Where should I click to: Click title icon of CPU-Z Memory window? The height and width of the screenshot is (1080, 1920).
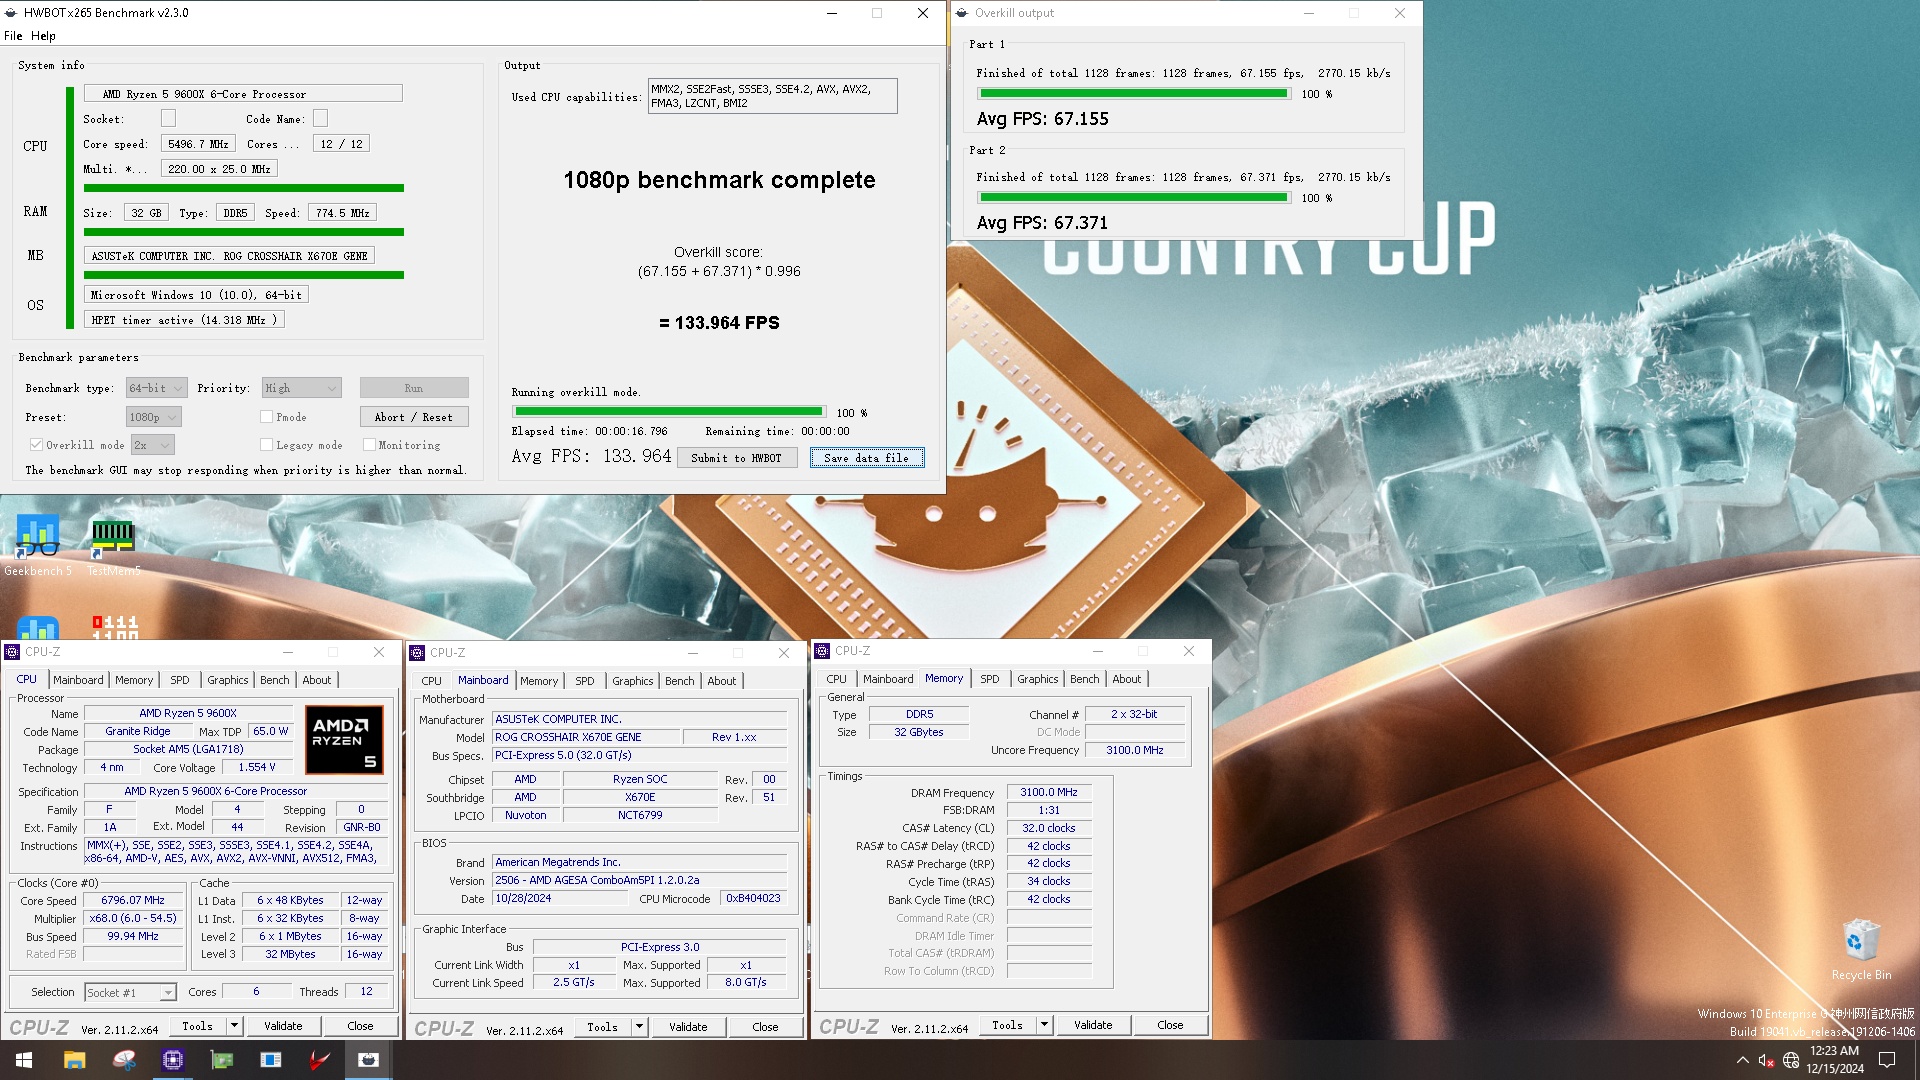point(822,651)
